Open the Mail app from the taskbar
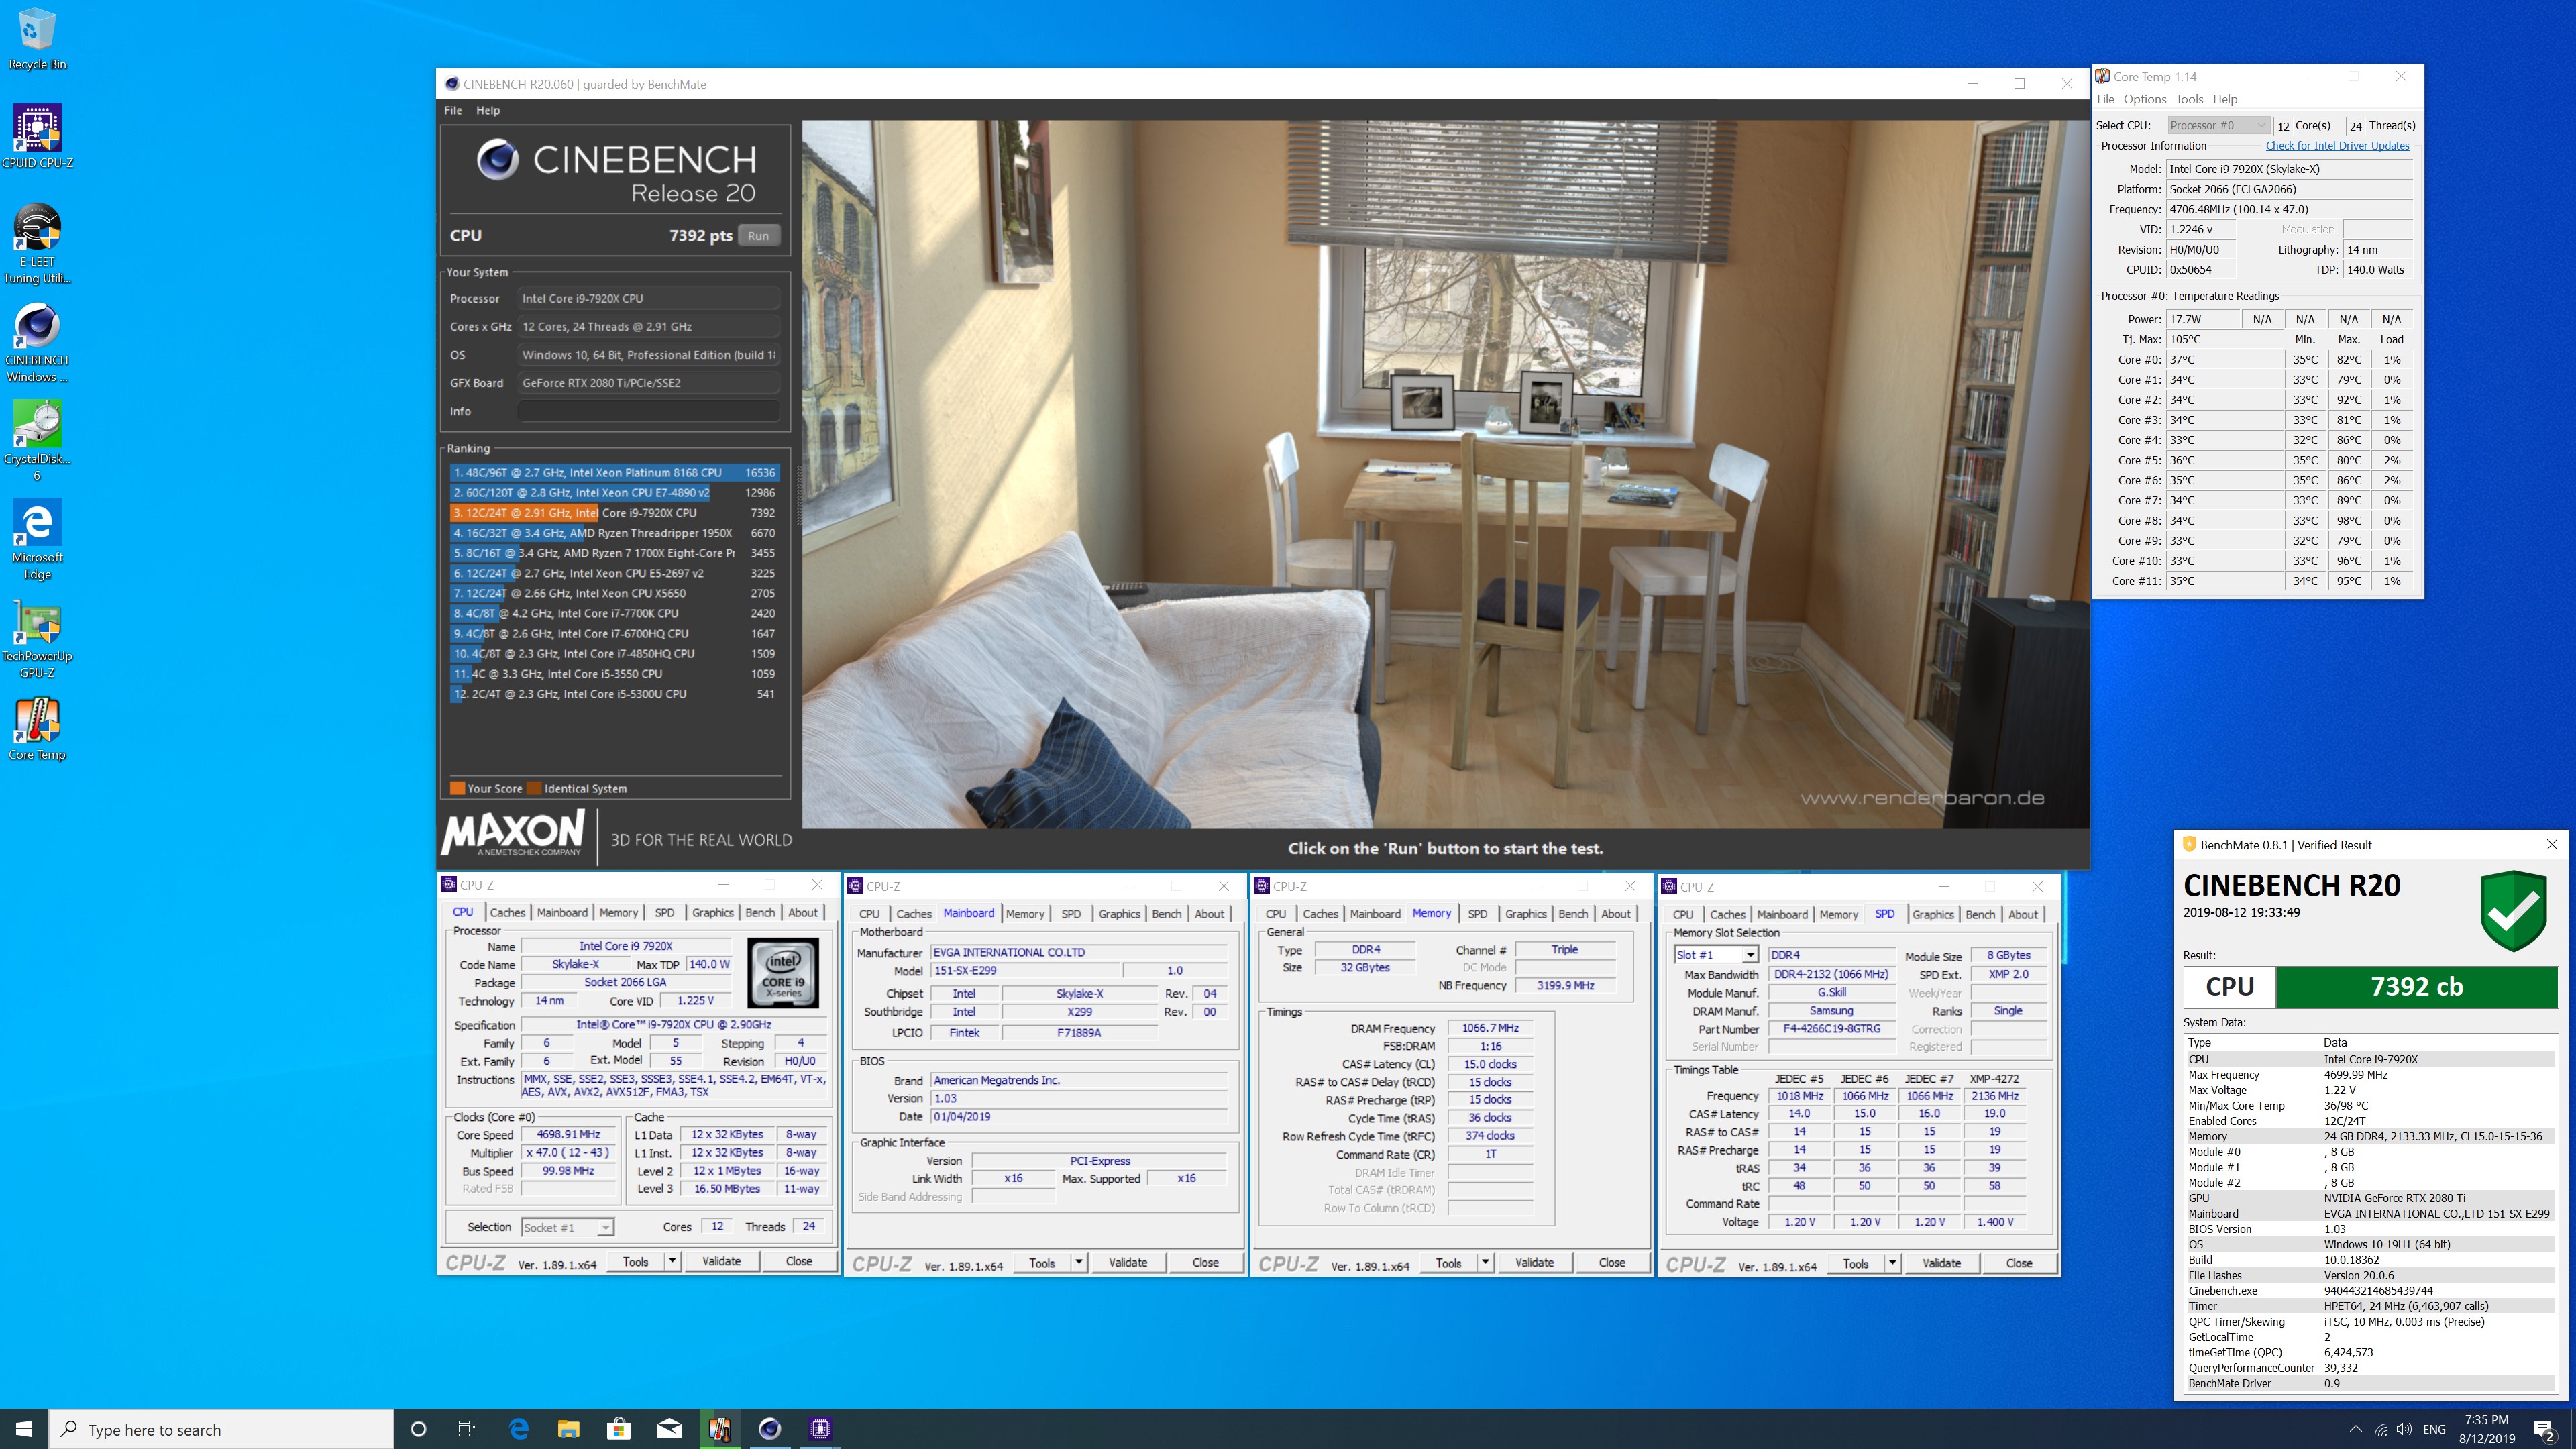2576x1449 pixels. 669,1429
